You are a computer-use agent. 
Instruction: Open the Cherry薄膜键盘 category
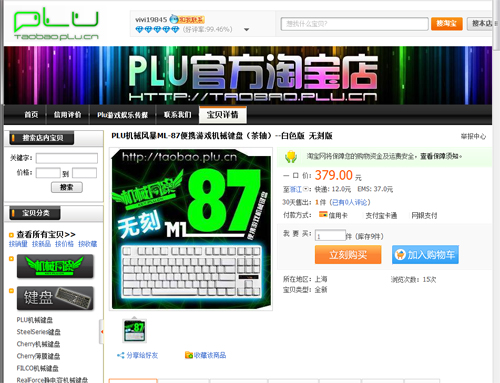click(x=38, y=356)
